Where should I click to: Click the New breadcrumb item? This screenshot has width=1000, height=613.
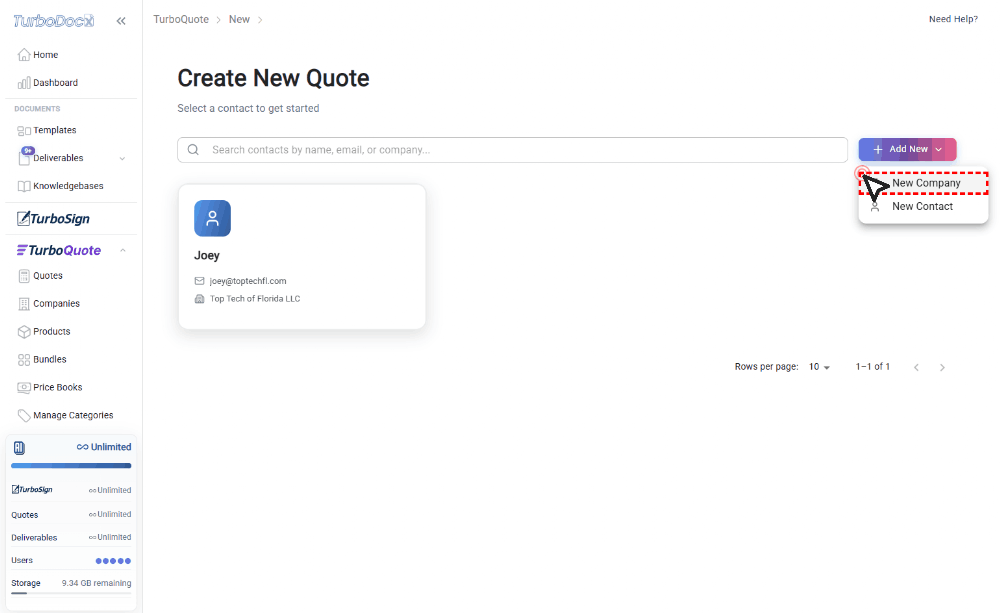coord(239,20)
